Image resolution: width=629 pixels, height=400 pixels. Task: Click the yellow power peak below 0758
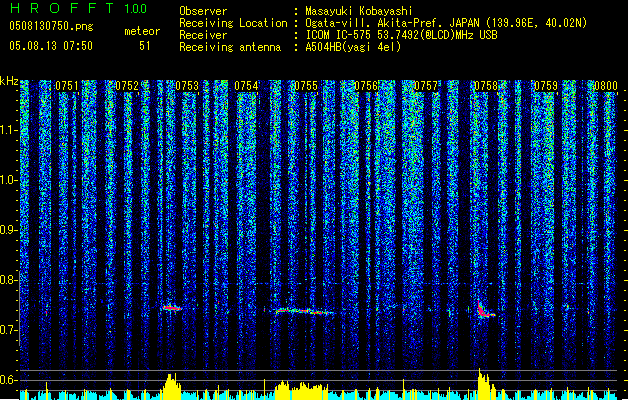(486, 384)
